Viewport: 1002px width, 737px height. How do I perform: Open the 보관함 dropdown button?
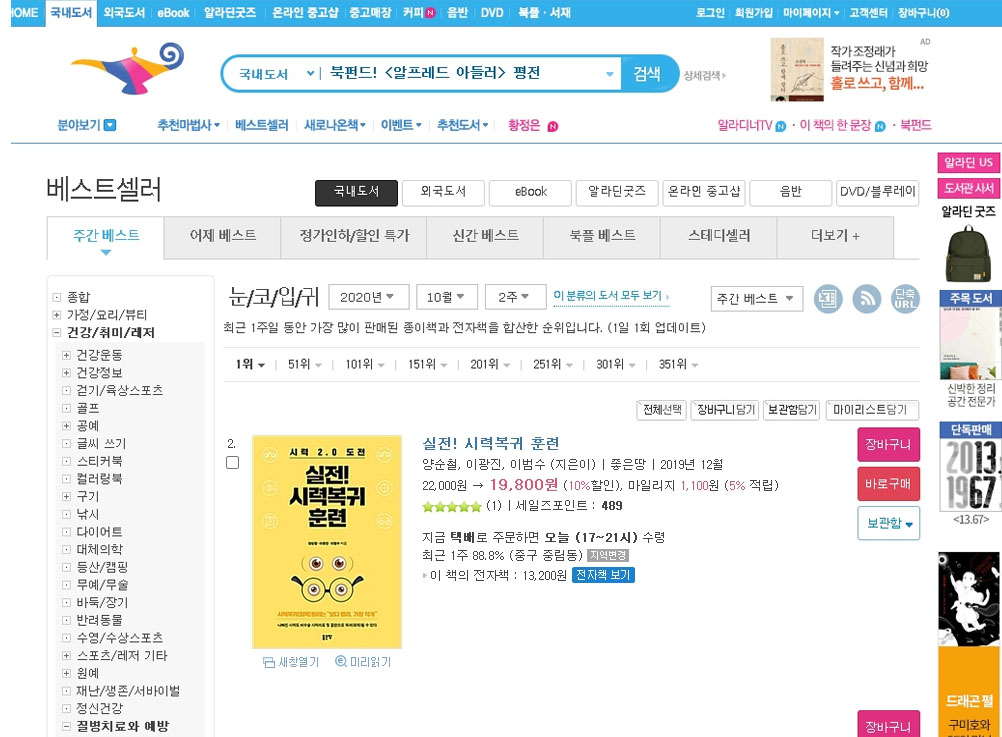click(x=888, y=524)
